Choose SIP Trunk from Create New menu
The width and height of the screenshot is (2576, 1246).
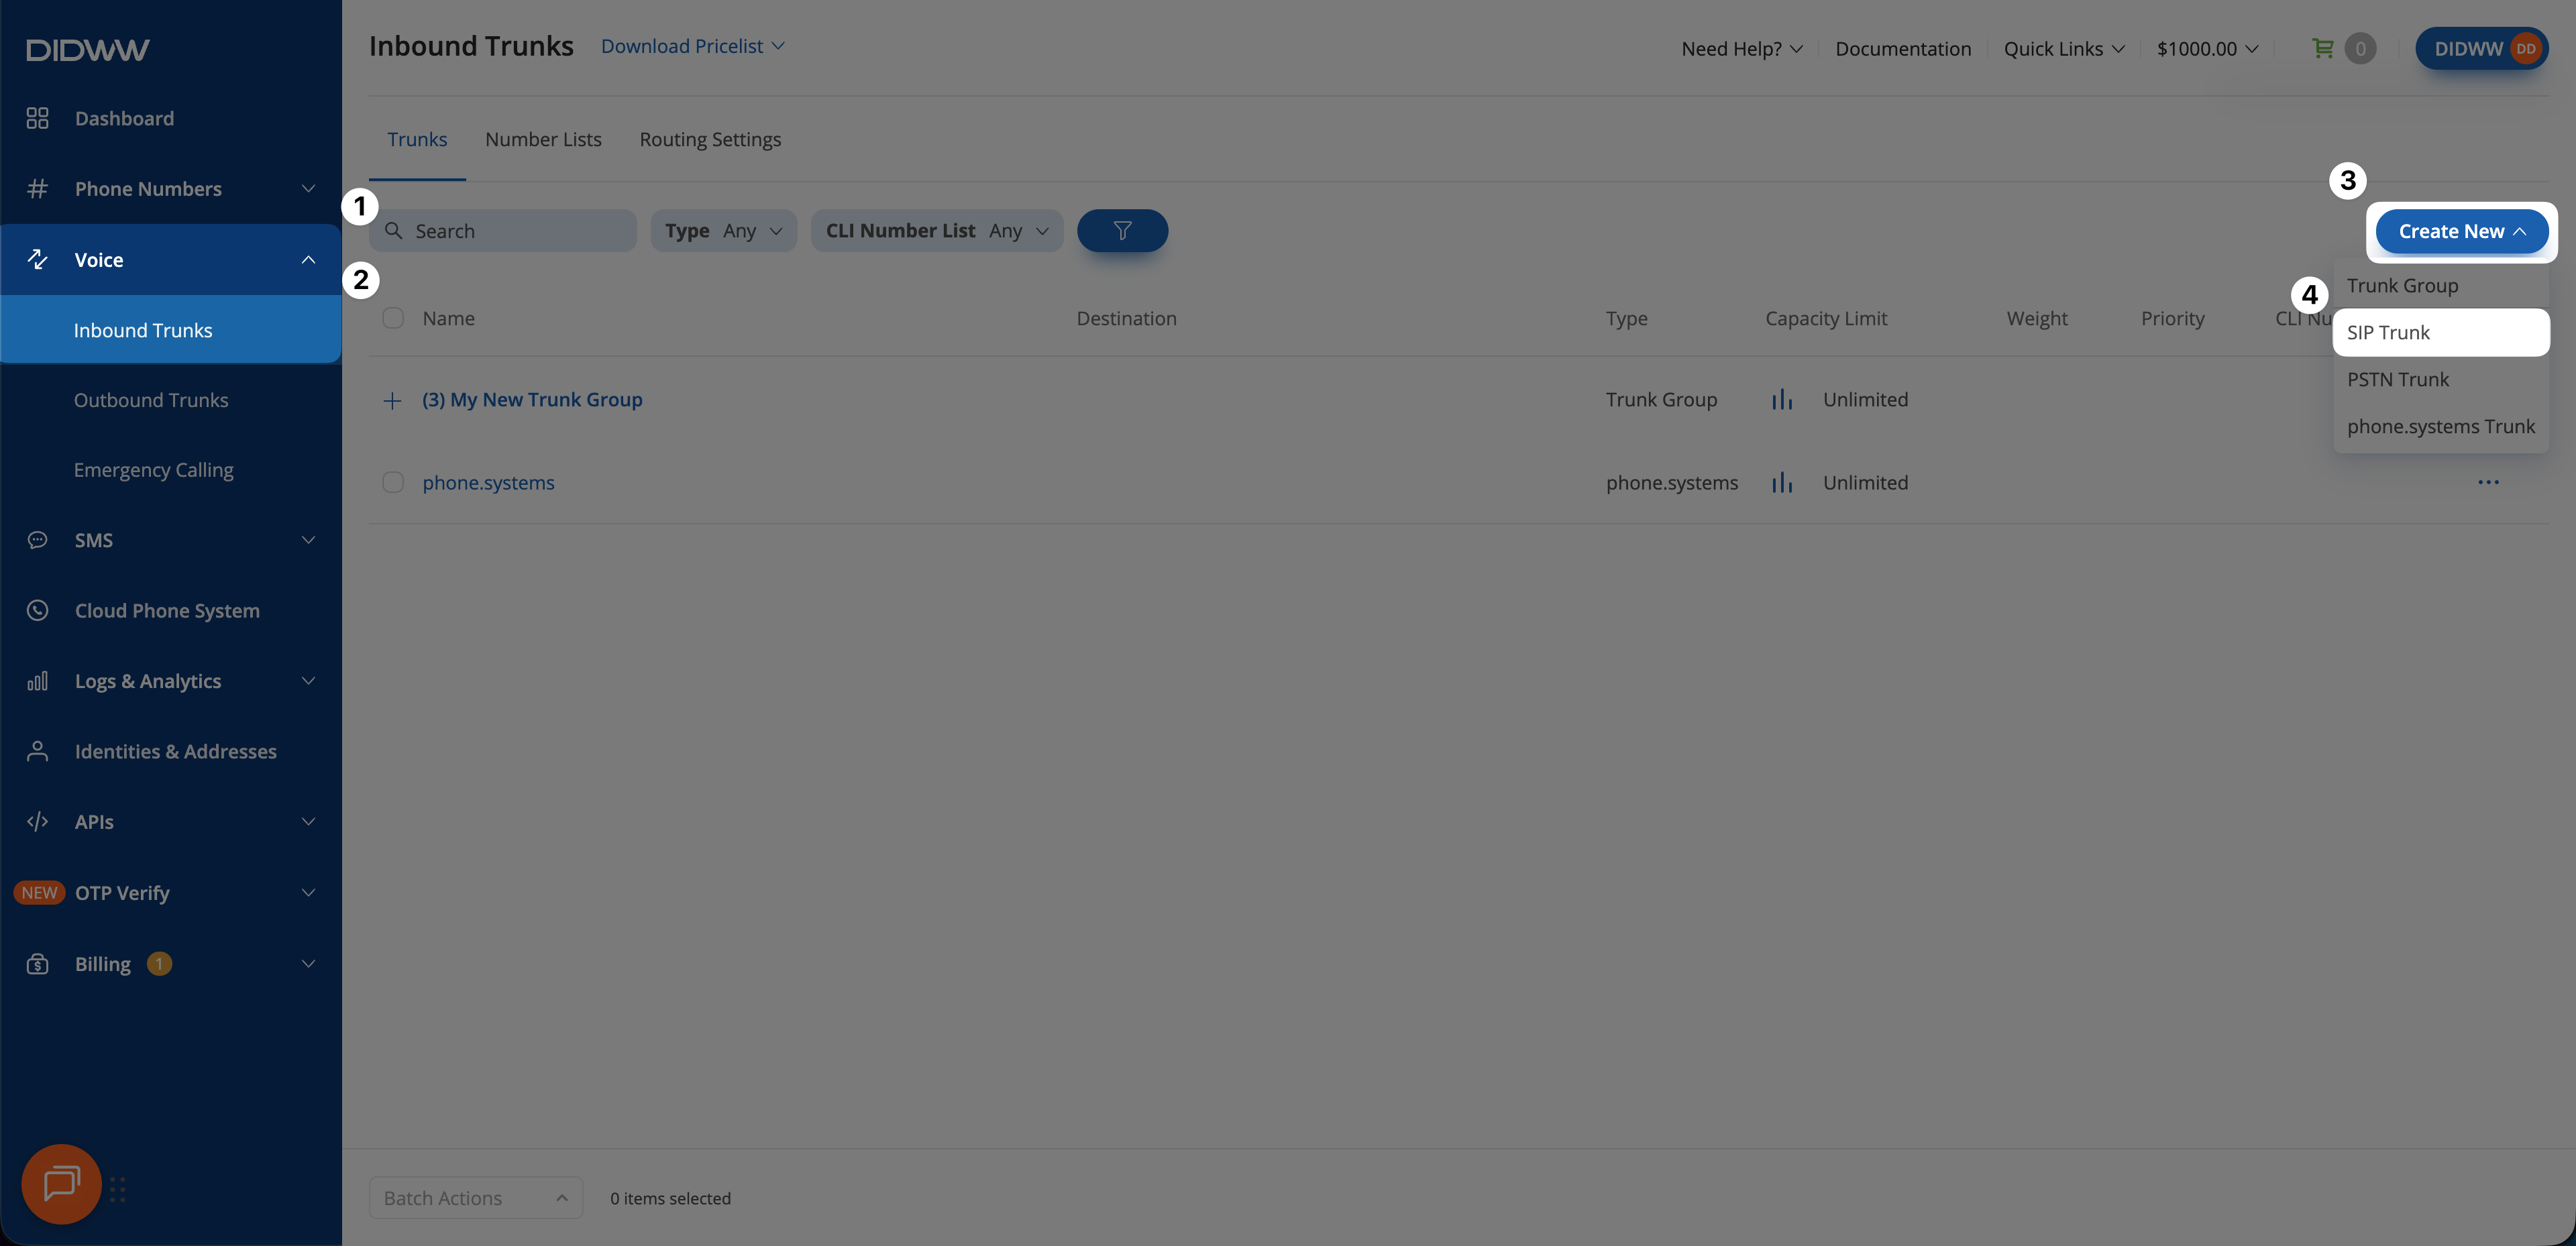coord(2441,332)
